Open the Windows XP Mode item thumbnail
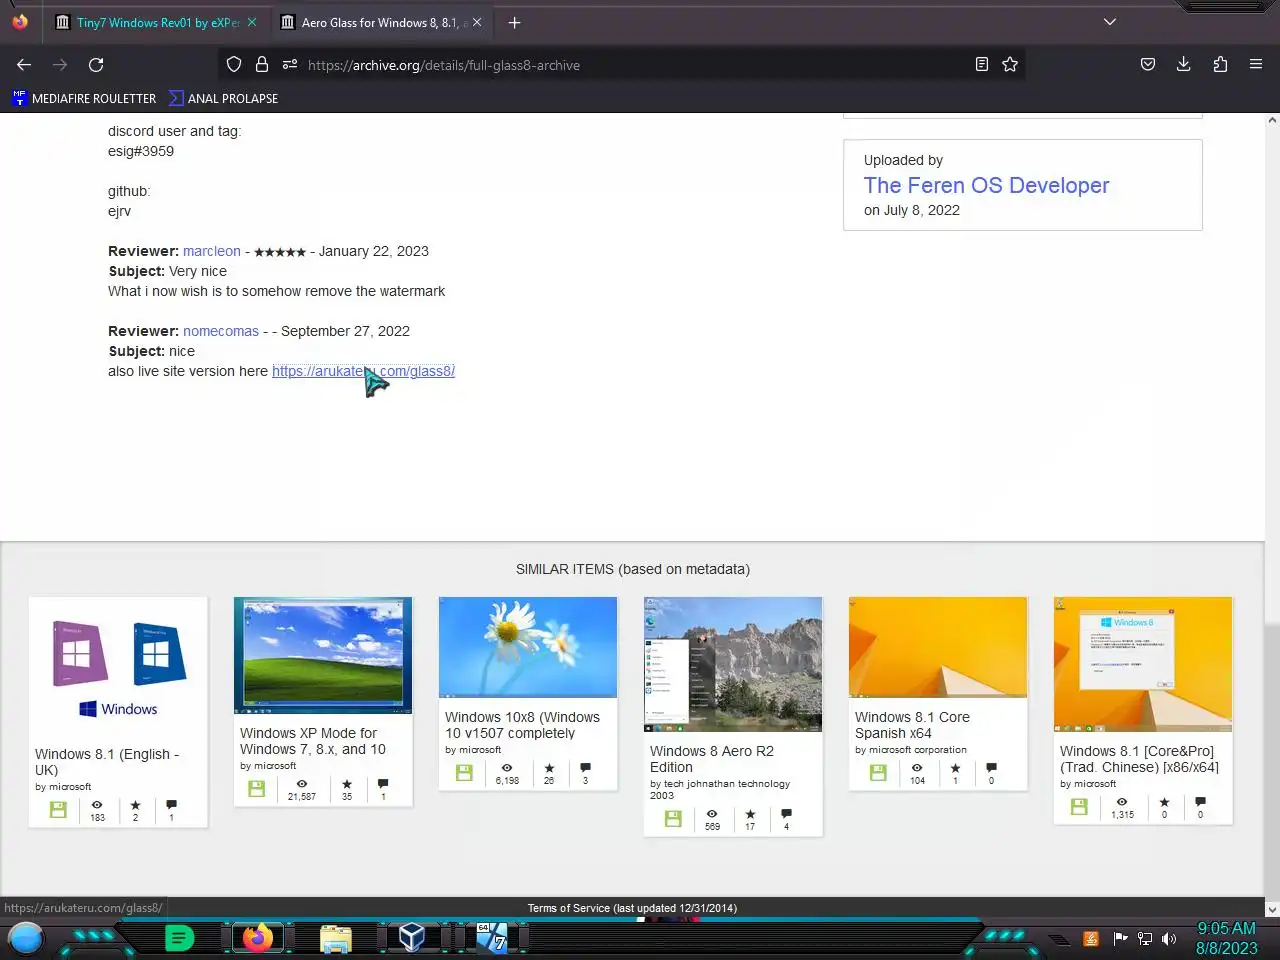The height and width of the screenshot is (960, 1280). pos(323,655)
